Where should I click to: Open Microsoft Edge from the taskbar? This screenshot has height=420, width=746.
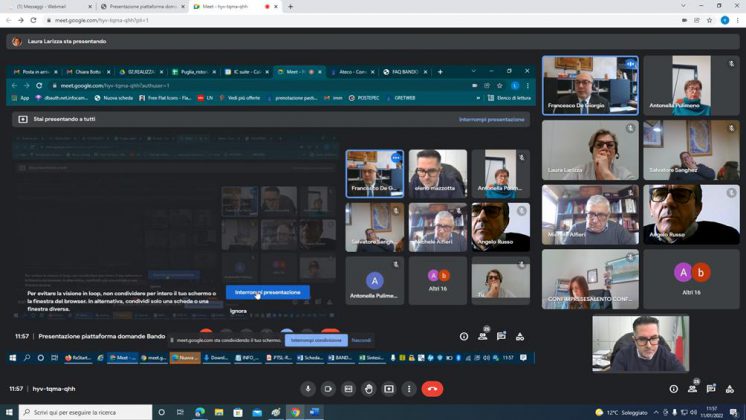point(199,412)
